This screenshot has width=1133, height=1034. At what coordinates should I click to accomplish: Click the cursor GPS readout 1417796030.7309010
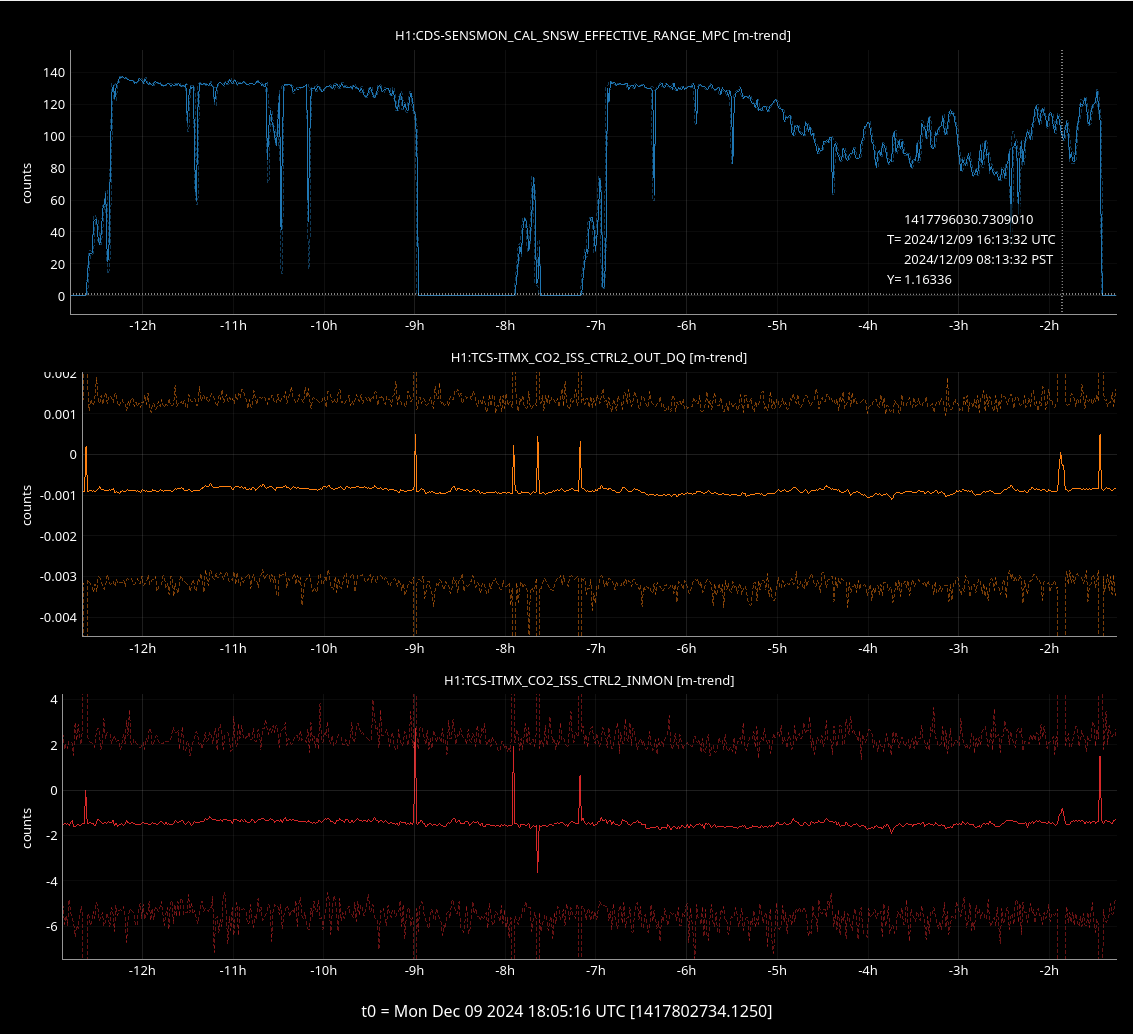968,220
